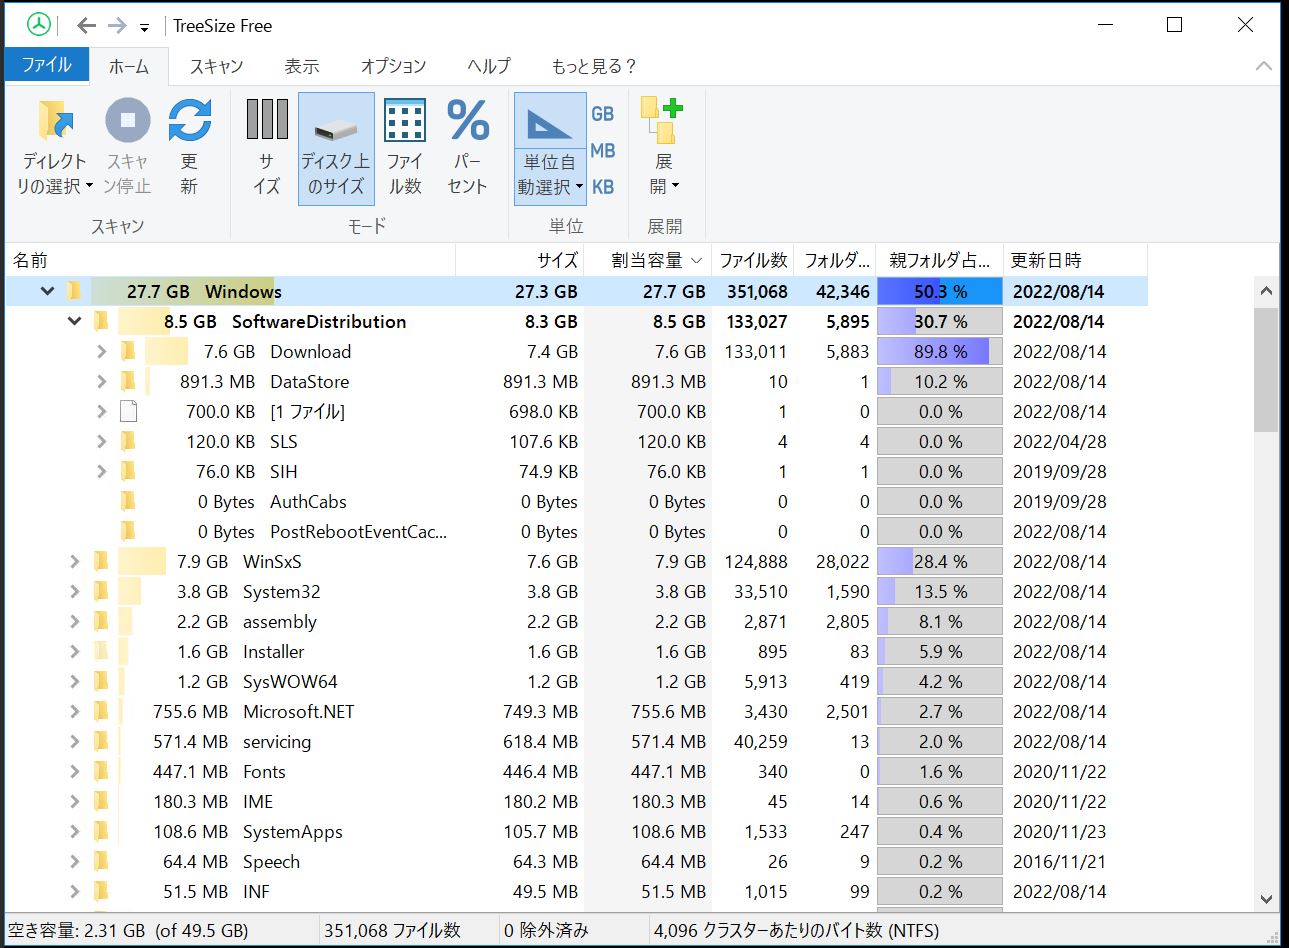The width and height of the screenshot is (1289, 948).
Task: Switch units to GB
Action: click(602, 114)
